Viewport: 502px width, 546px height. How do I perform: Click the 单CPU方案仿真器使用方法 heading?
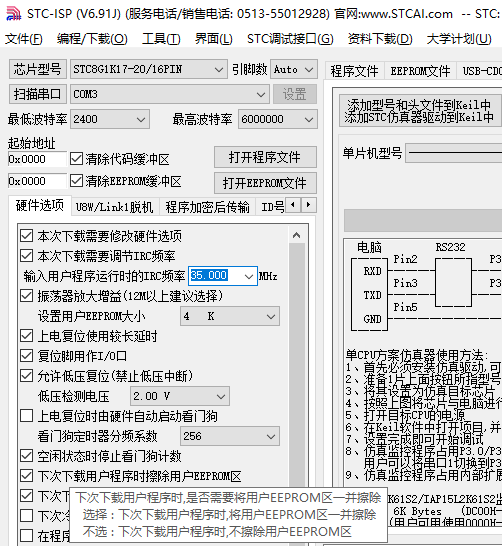pyautogui.click(x=417, y=355)
